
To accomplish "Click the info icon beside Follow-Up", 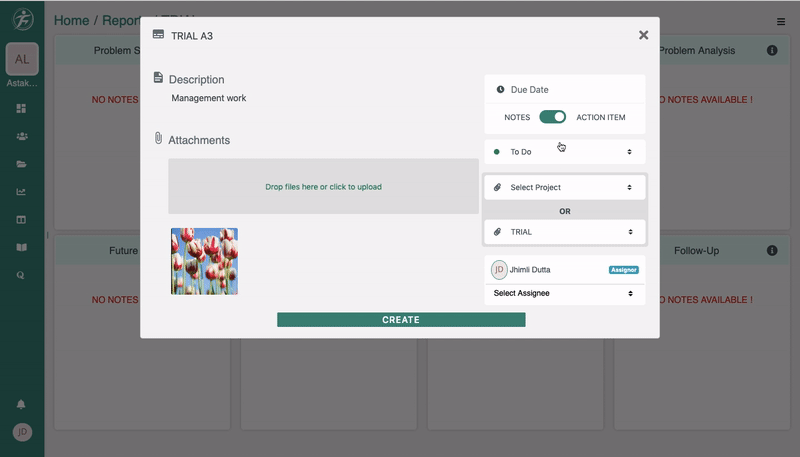I will point(772,250).
